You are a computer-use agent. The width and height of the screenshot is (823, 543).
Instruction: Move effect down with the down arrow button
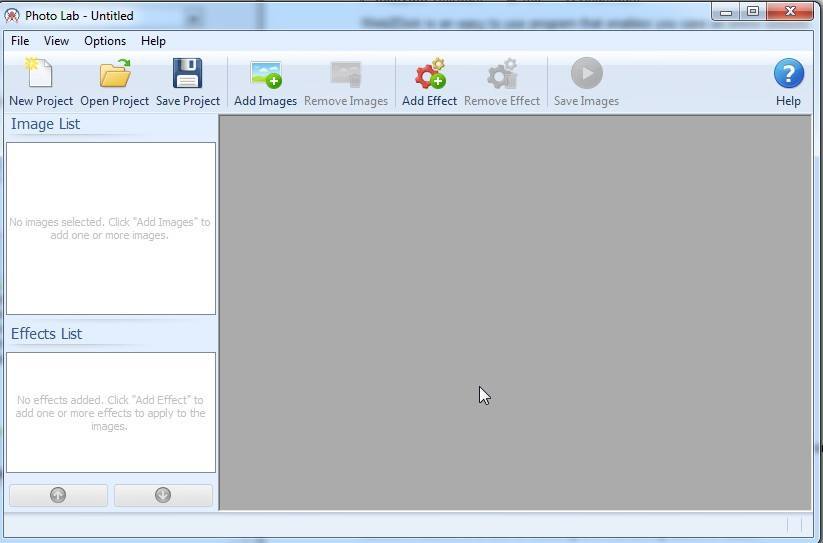pos(163,495)
